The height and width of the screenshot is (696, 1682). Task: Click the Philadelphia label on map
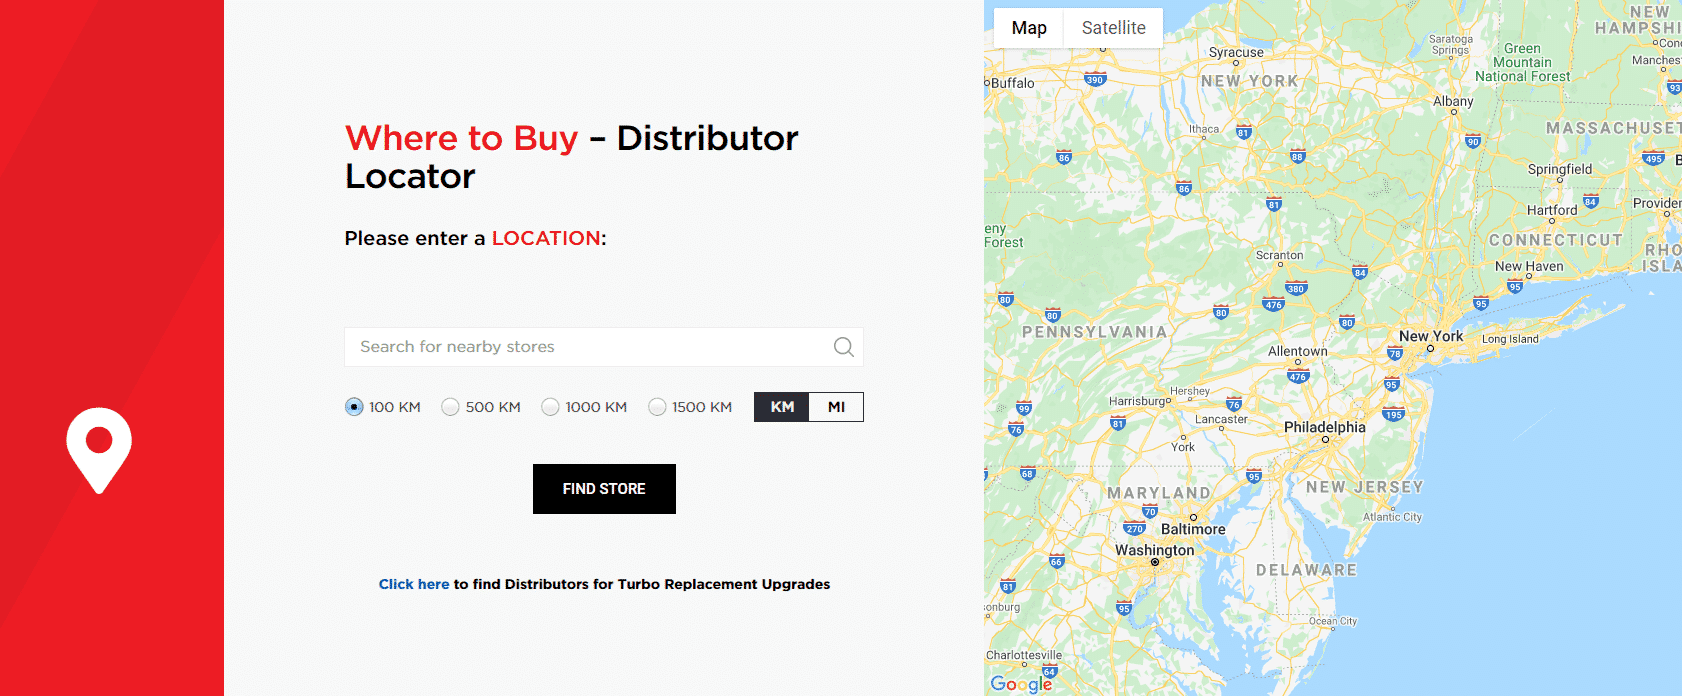pyautogui.click(x=1324, y=427)
